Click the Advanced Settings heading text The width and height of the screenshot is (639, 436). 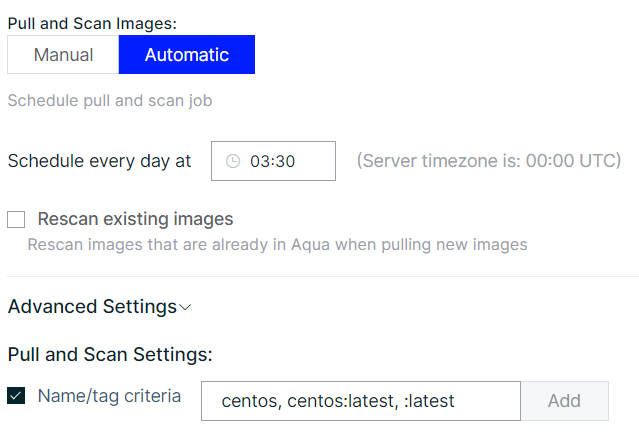92,306
